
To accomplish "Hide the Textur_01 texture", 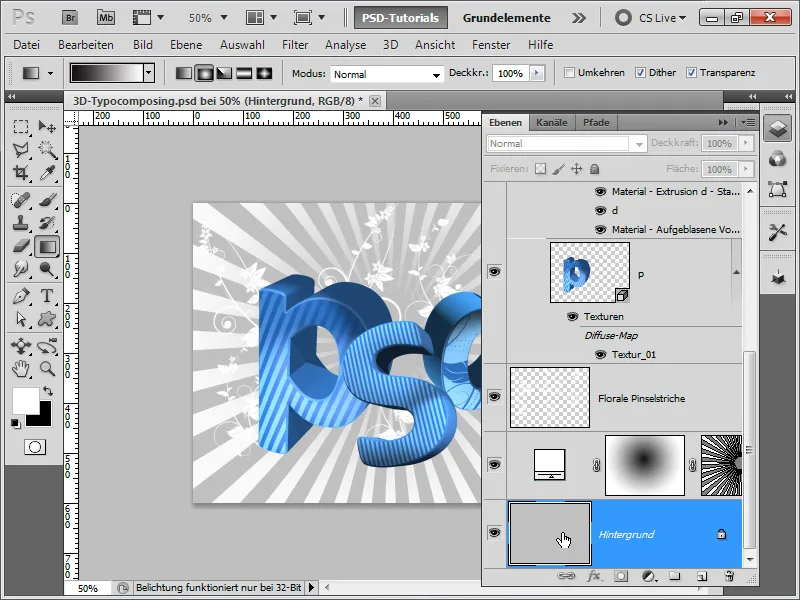I will pos(601,354).
